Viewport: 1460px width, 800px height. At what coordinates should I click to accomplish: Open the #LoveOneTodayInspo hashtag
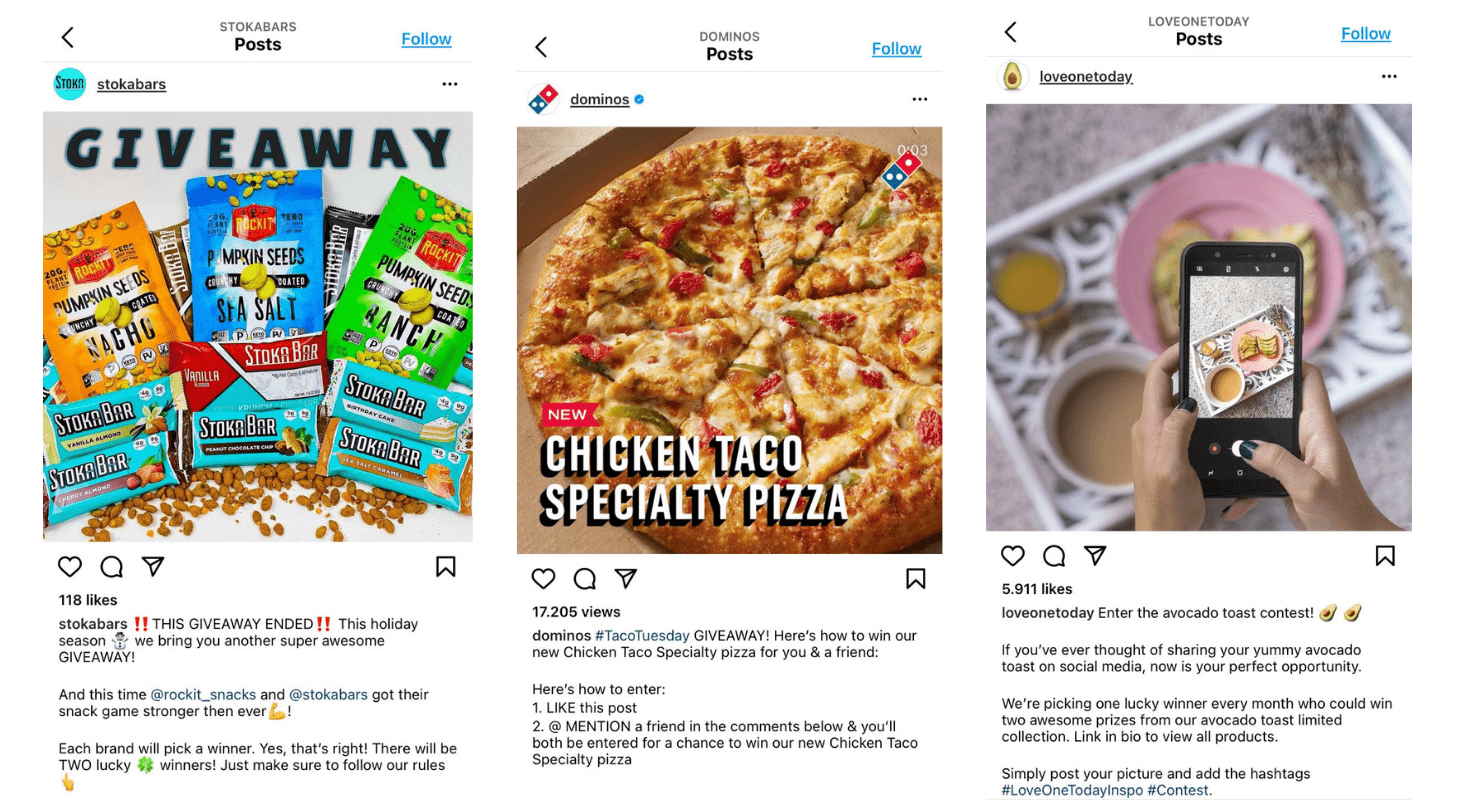pos(1072,790)
